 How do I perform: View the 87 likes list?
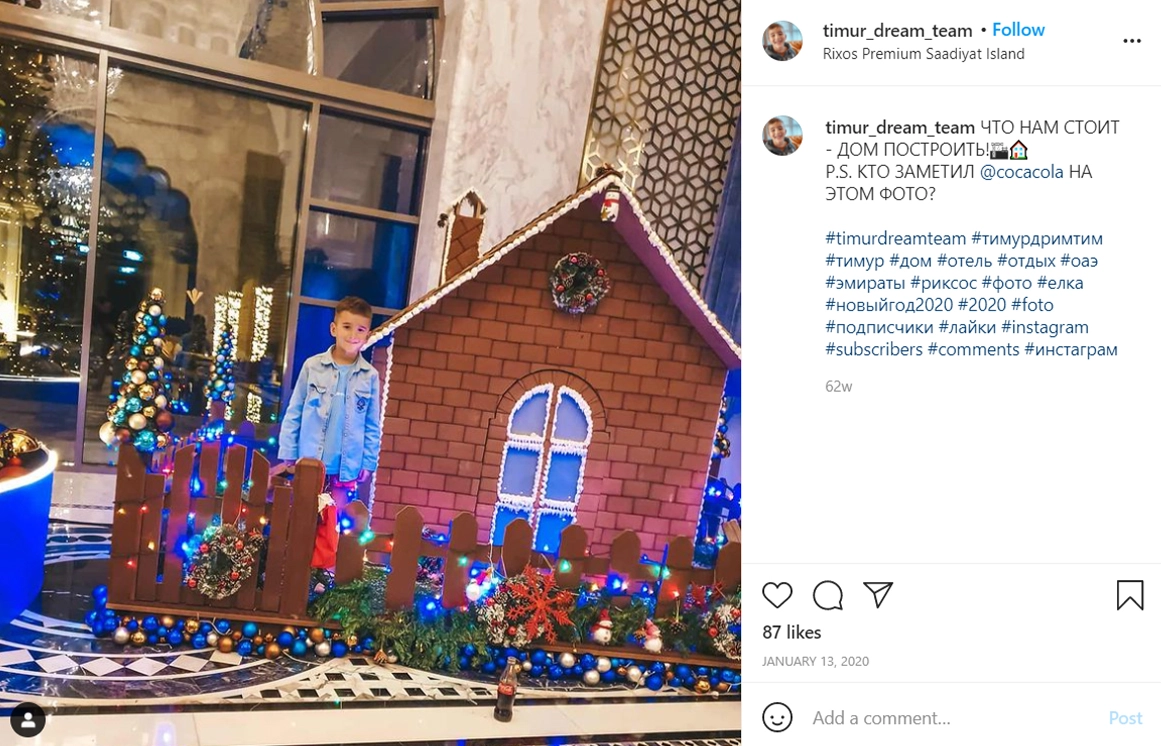pos(791,633)
